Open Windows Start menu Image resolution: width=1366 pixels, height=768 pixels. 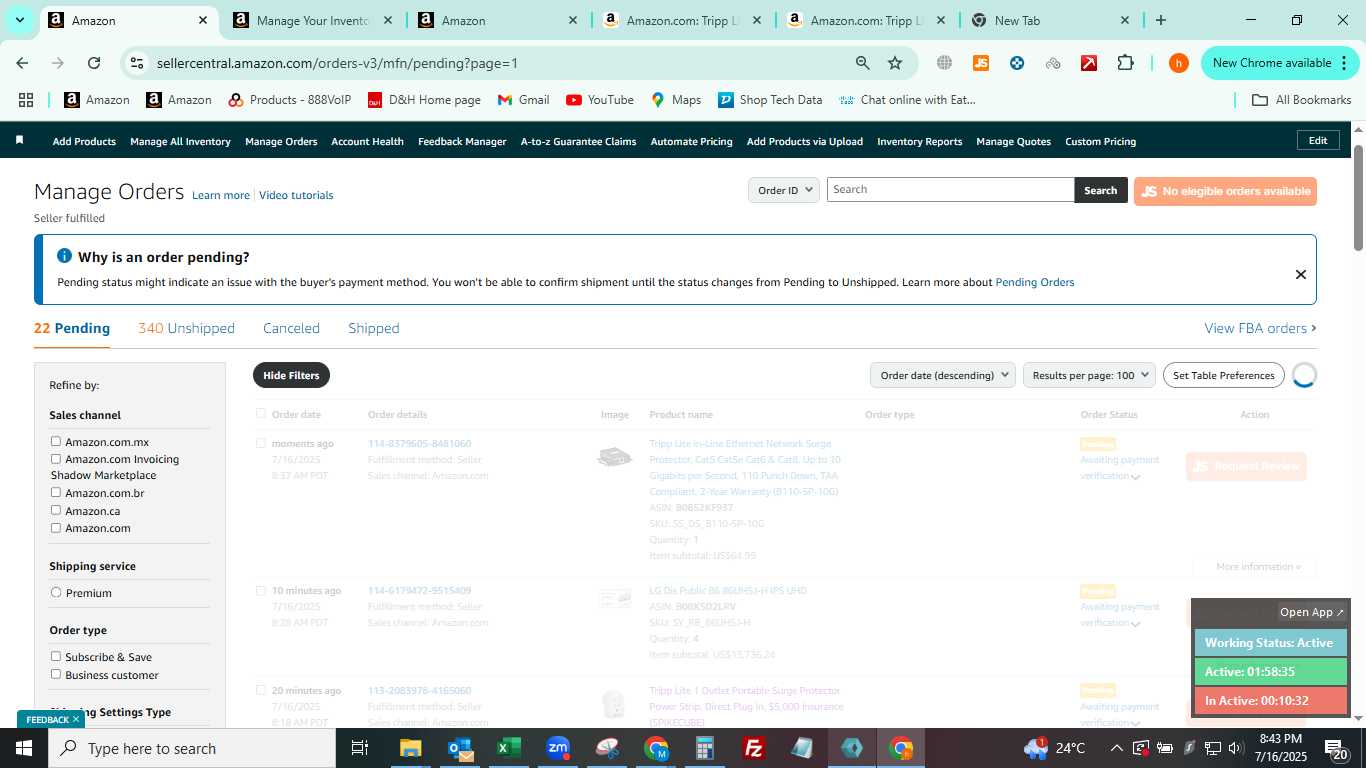coord(23,748)
